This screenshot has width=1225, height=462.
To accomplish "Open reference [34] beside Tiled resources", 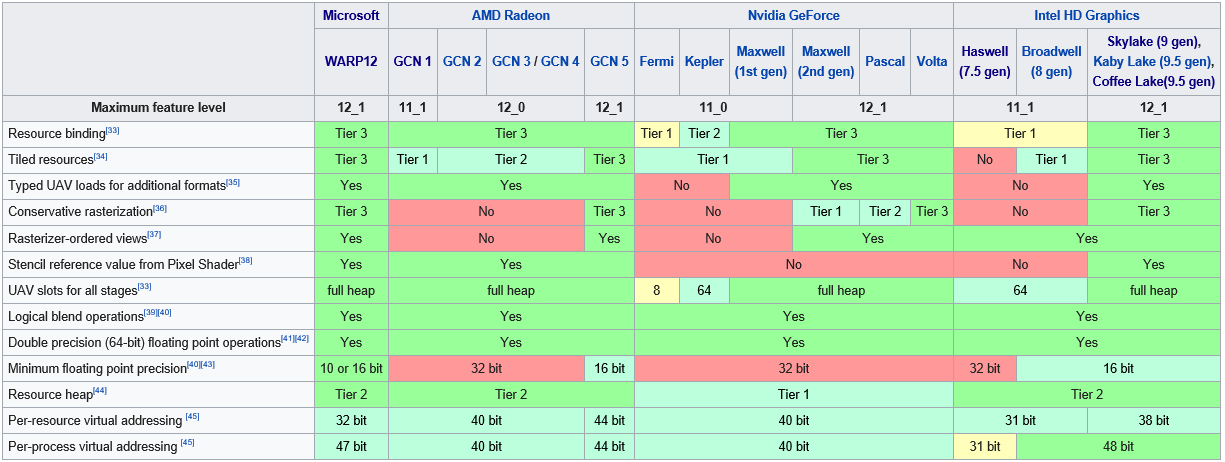I will (x=100, y=156).
